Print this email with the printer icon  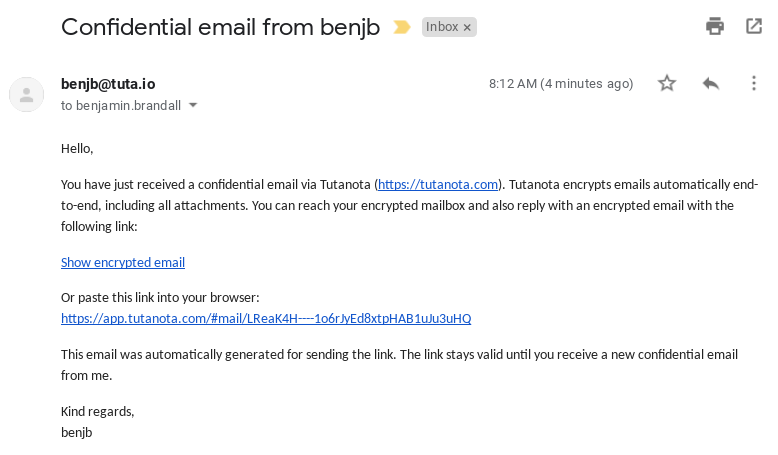click(714, 26)
